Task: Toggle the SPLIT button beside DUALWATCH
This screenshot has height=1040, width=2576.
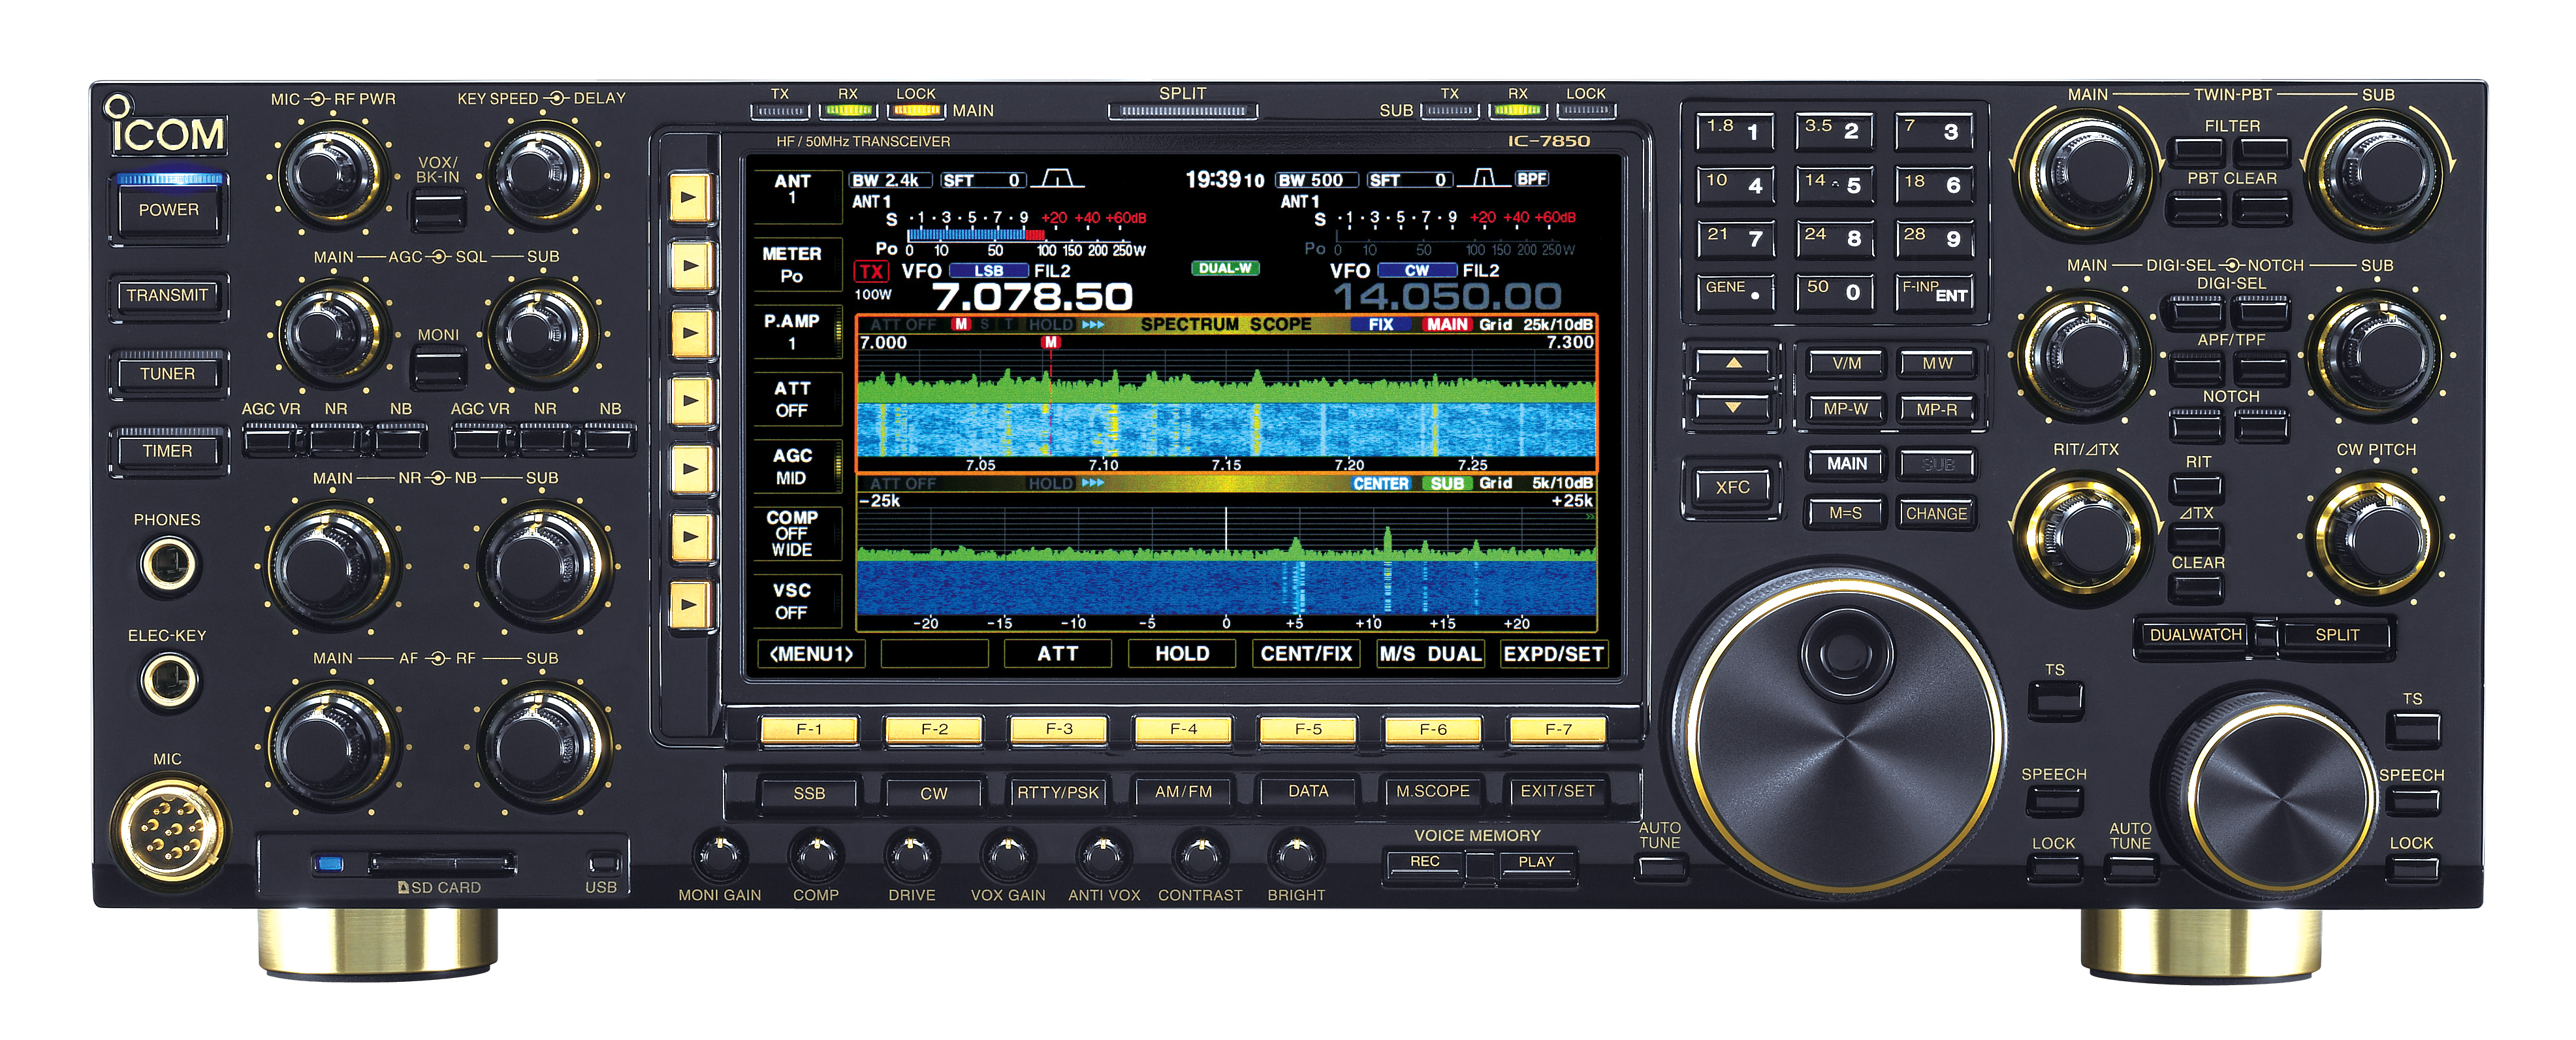Action: point(2336,636)
